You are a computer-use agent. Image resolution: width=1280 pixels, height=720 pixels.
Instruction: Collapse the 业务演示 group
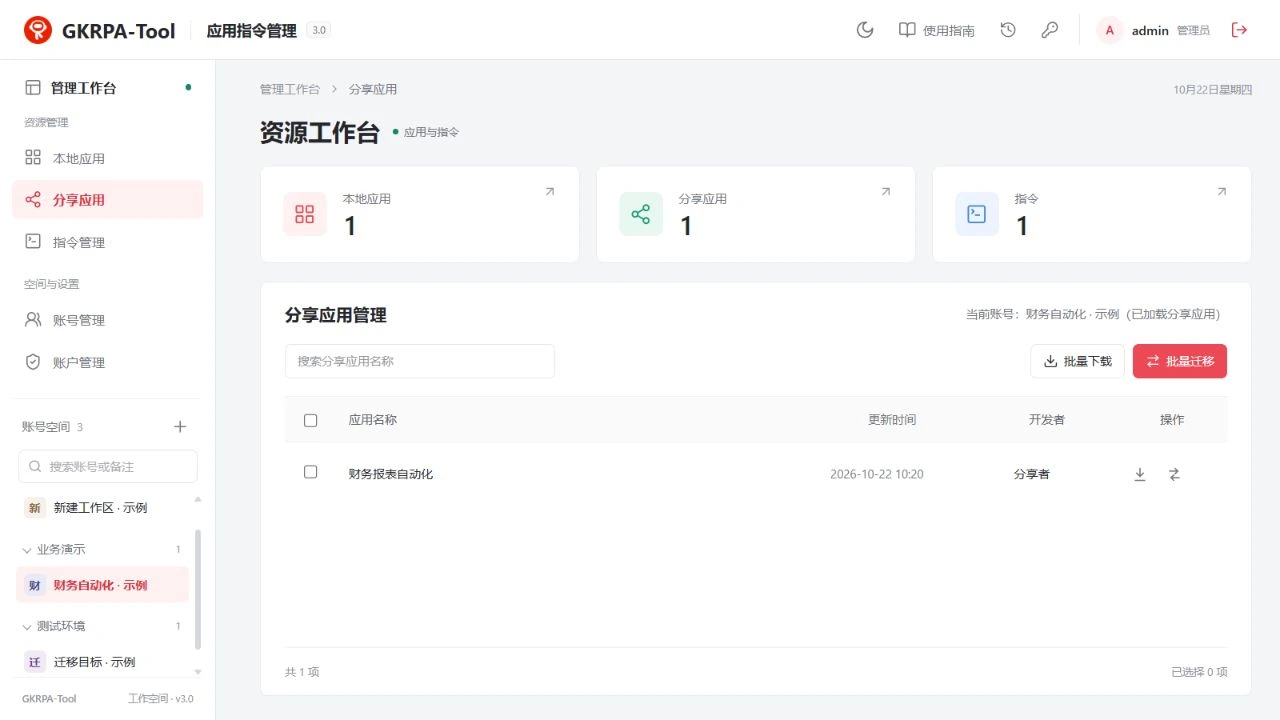[x=102, y=549]
